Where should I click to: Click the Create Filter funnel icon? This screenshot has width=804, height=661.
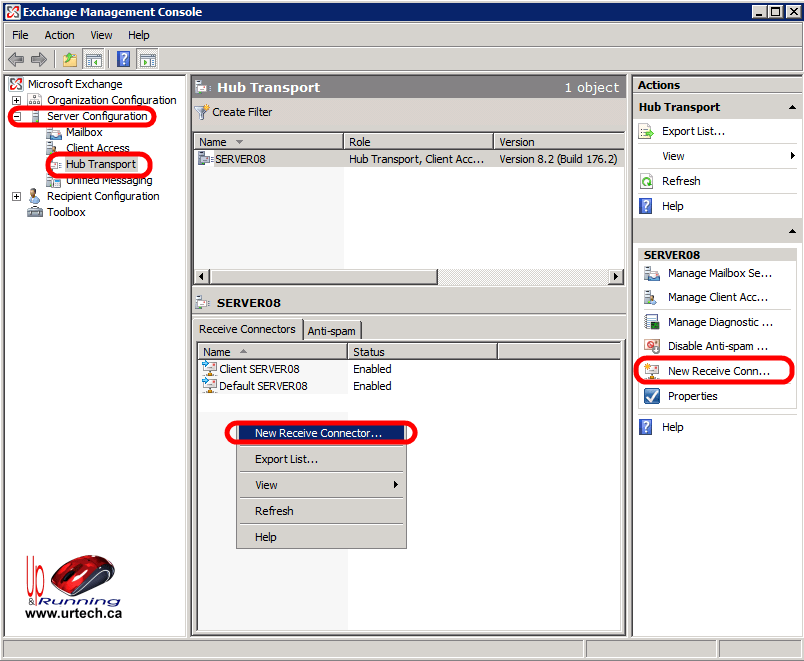tap(202, 112)
